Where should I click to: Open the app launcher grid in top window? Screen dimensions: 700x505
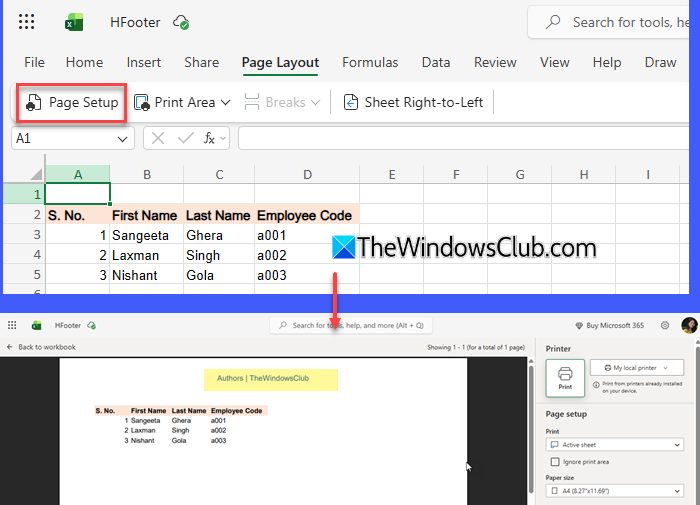pos(26,21)
